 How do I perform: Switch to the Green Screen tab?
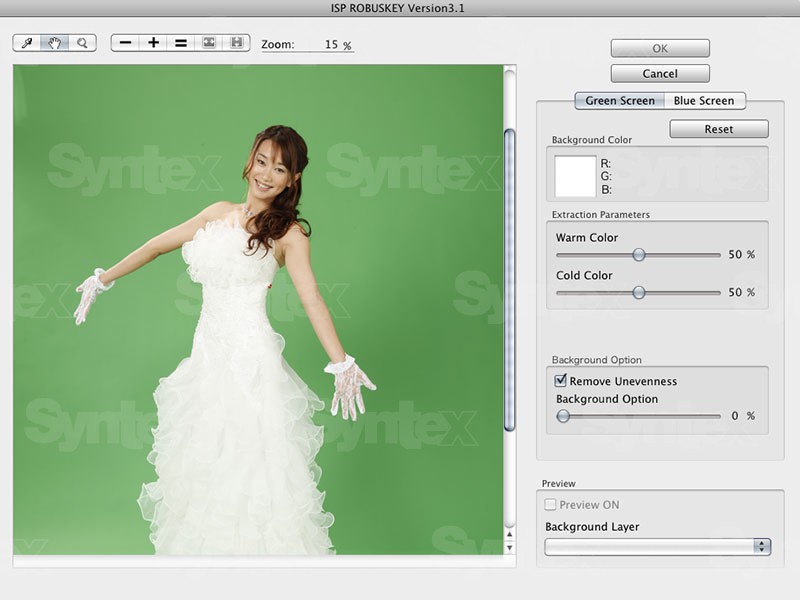tap(620, 101)
